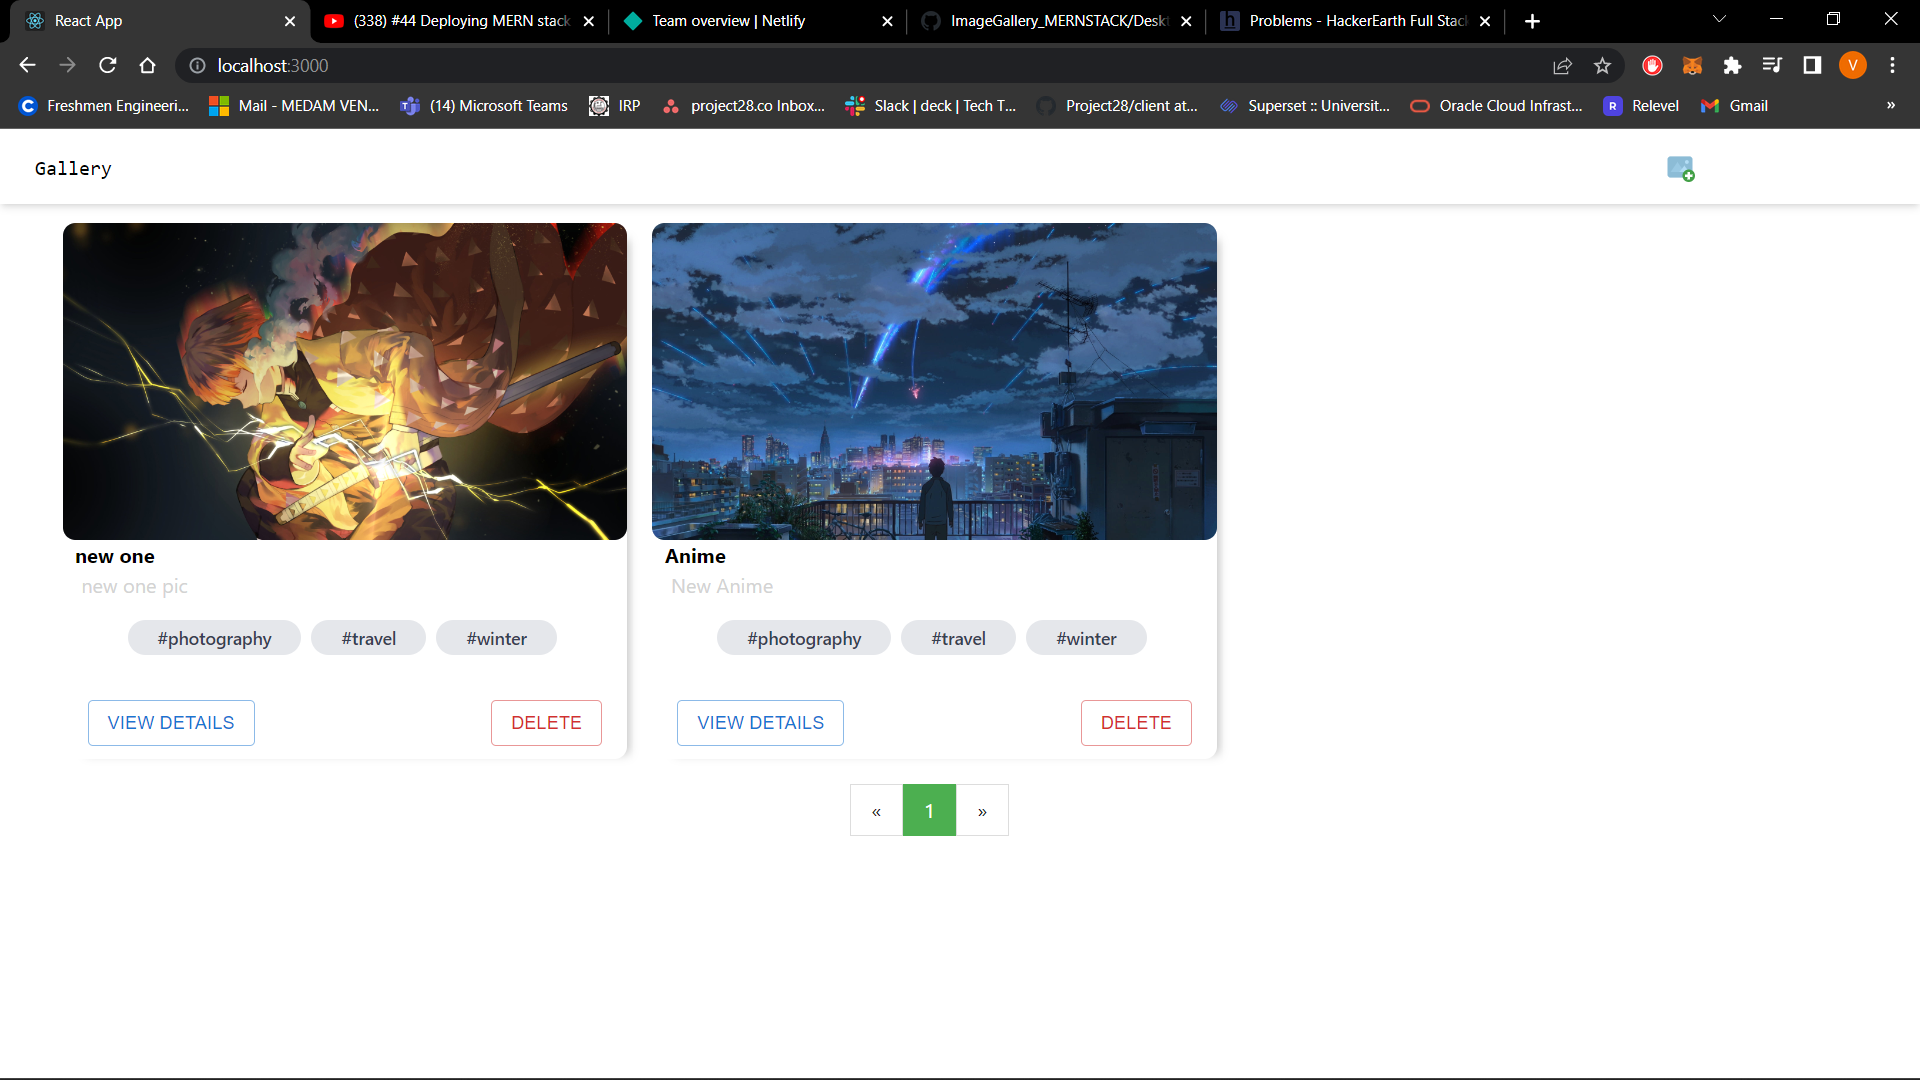Show more bookmarks with double chevron

tap(1891, 105)
